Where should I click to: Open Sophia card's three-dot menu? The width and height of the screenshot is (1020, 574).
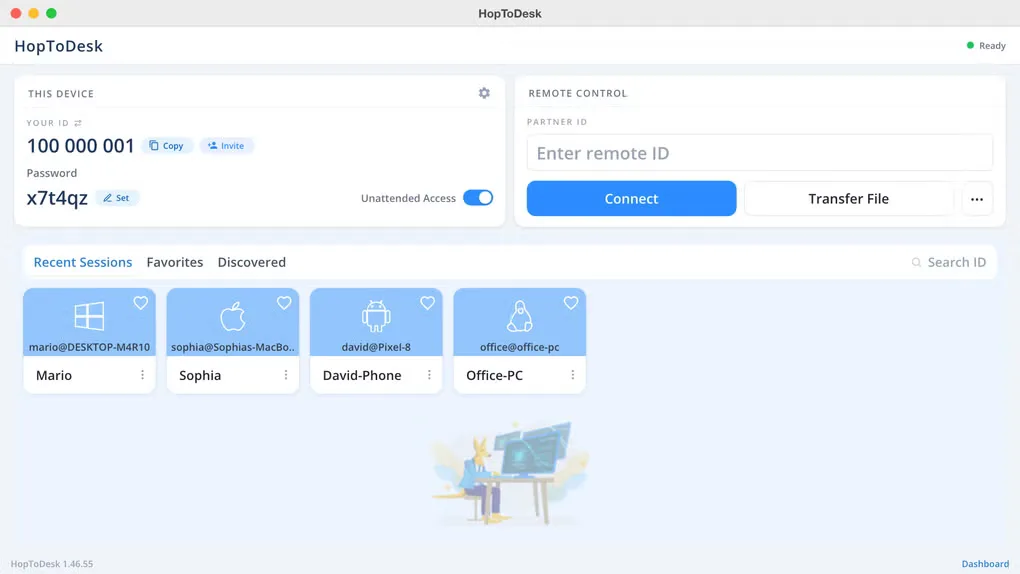click(286, 375)
